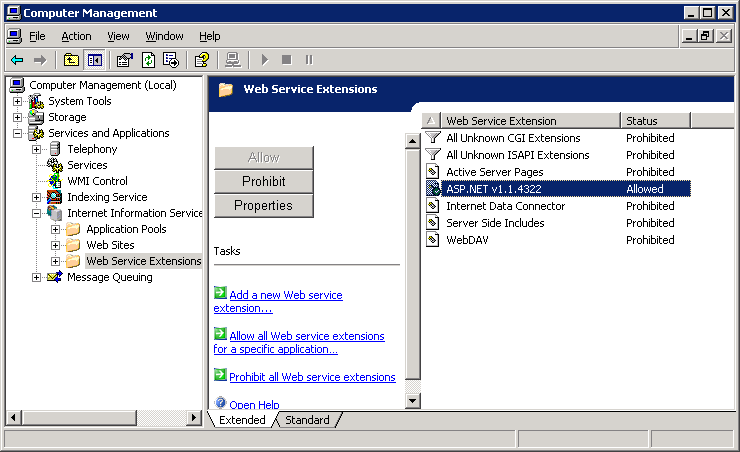Click the Prohibit button
740x452 pixels.
pyautogui.click(x=264, y=181)
